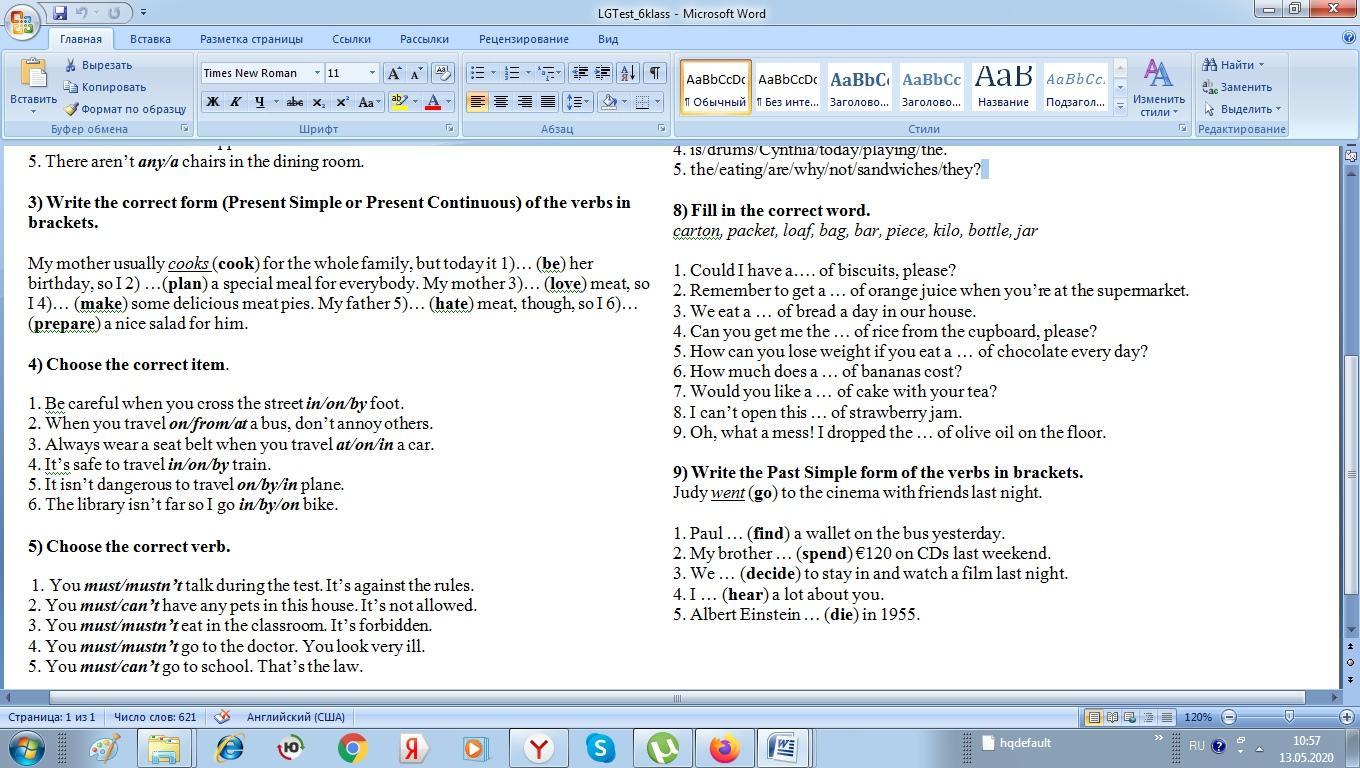Open the Ссылки tab
1360x768 pixels.
pyautogui.click(x=351, y=39)
